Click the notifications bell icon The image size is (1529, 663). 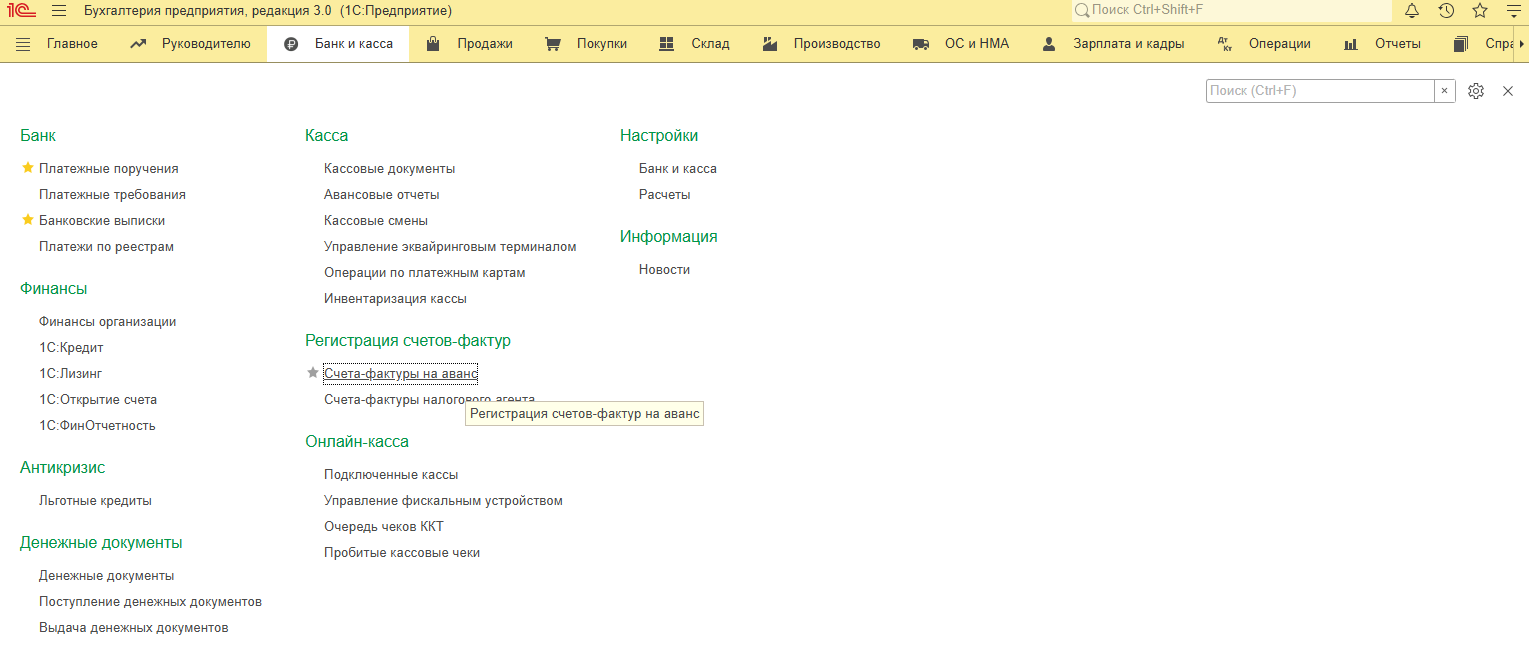click(1412, 11)
